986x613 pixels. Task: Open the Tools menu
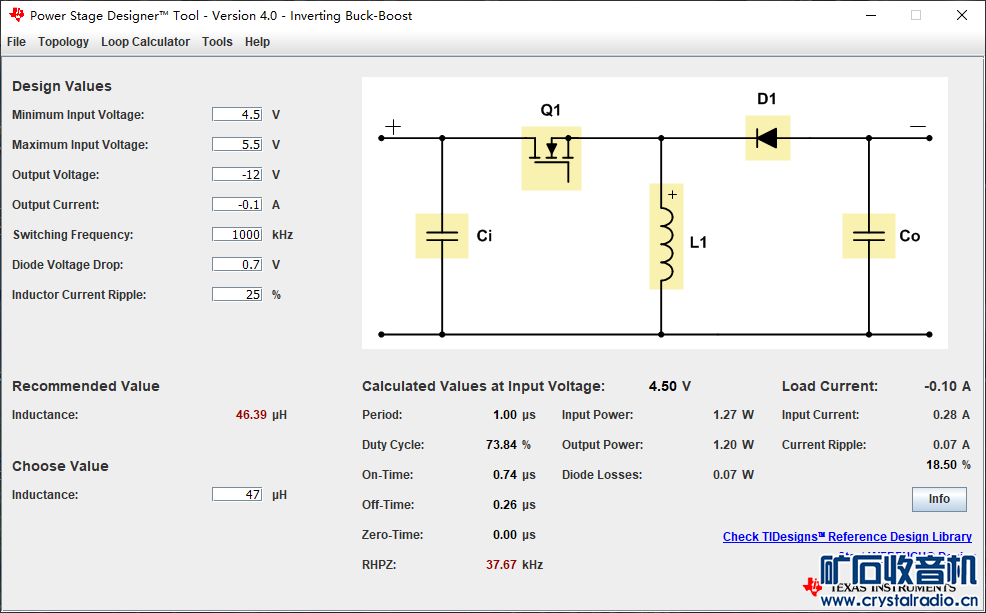[217, 42]
